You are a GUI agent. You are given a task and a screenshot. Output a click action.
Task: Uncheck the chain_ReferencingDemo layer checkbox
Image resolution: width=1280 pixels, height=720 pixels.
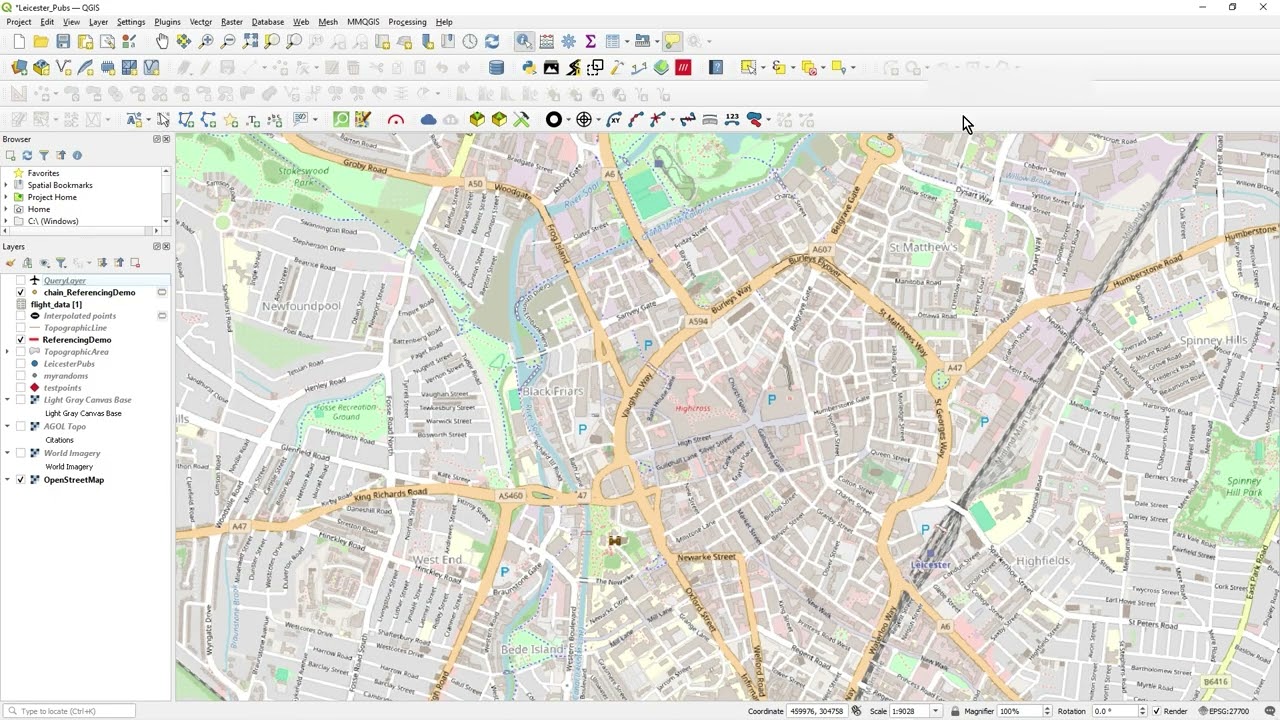tap(21, 292)
